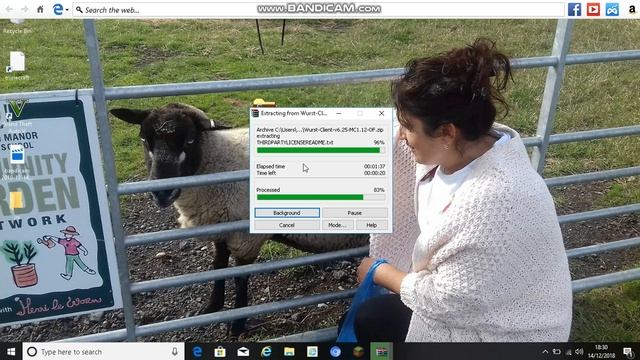Screen dimensions: 640x360
Task: Open Microsoft Store from the taskbar
Action: pos(220,351)
